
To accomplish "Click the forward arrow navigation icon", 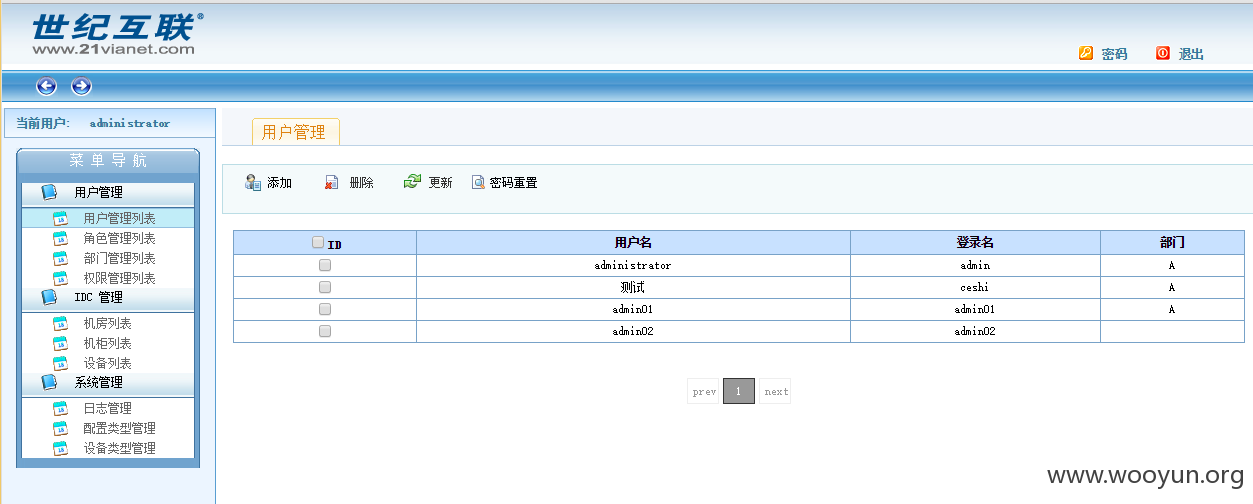I will (82, 86).
